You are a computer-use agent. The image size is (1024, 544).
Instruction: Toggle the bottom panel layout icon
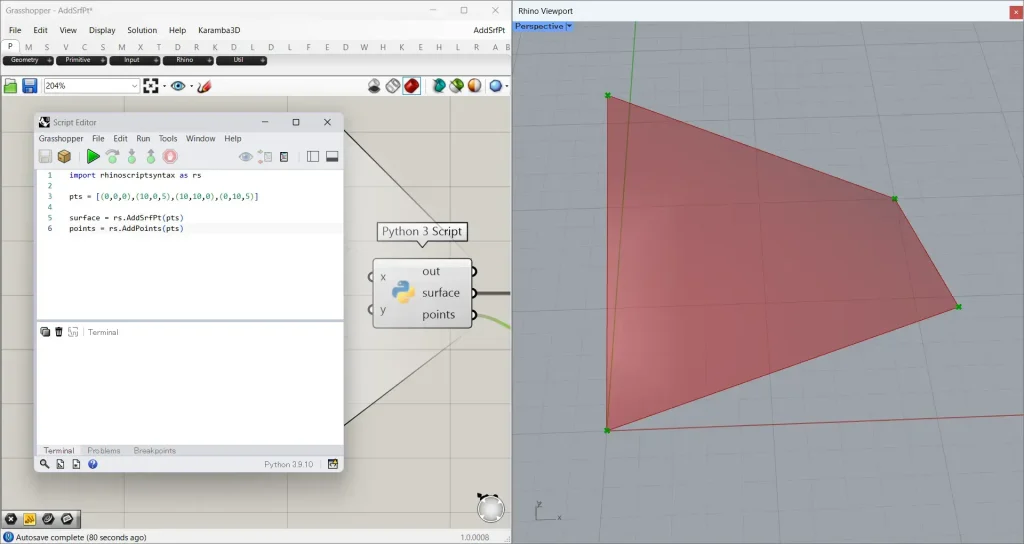[332, 156]
